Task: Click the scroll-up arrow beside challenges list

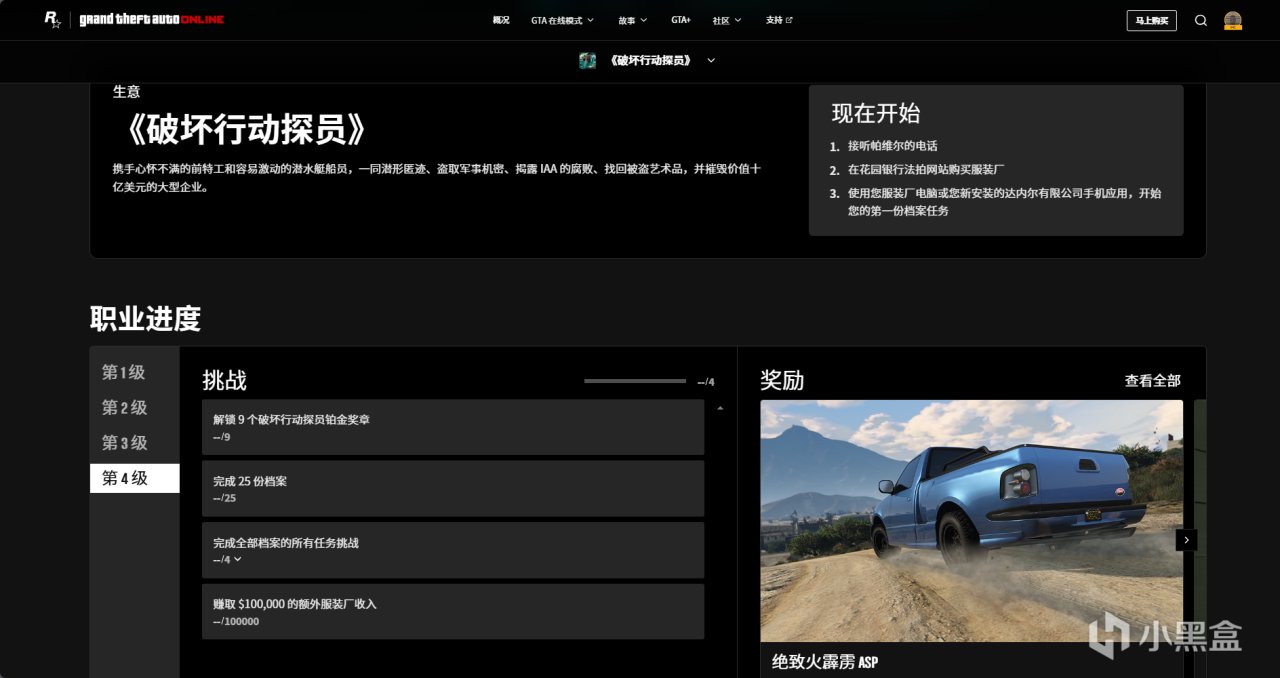Action: point(720,408)
